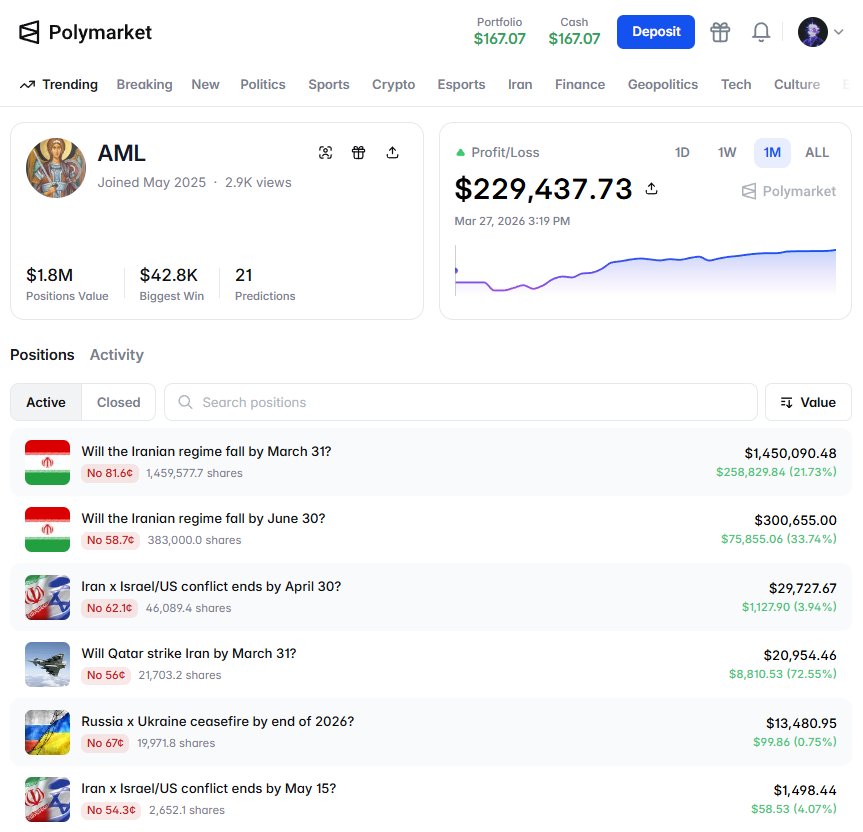Open notifications bell icon
863x832 pixels.
pos(761,32)
